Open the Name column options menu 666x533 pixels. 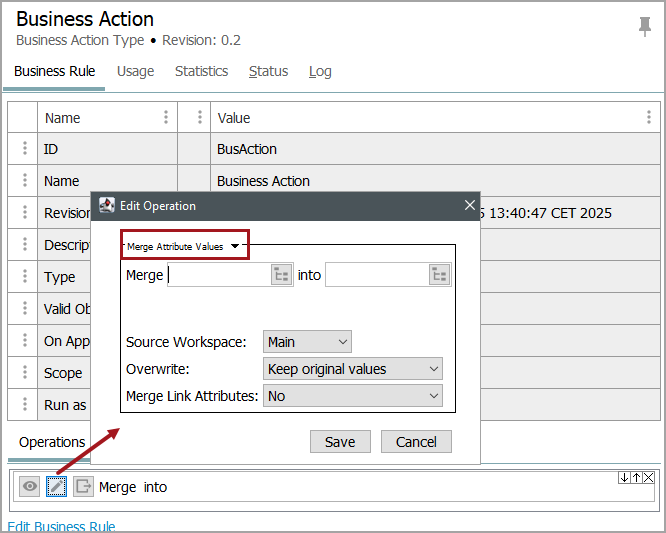[166, 117]
